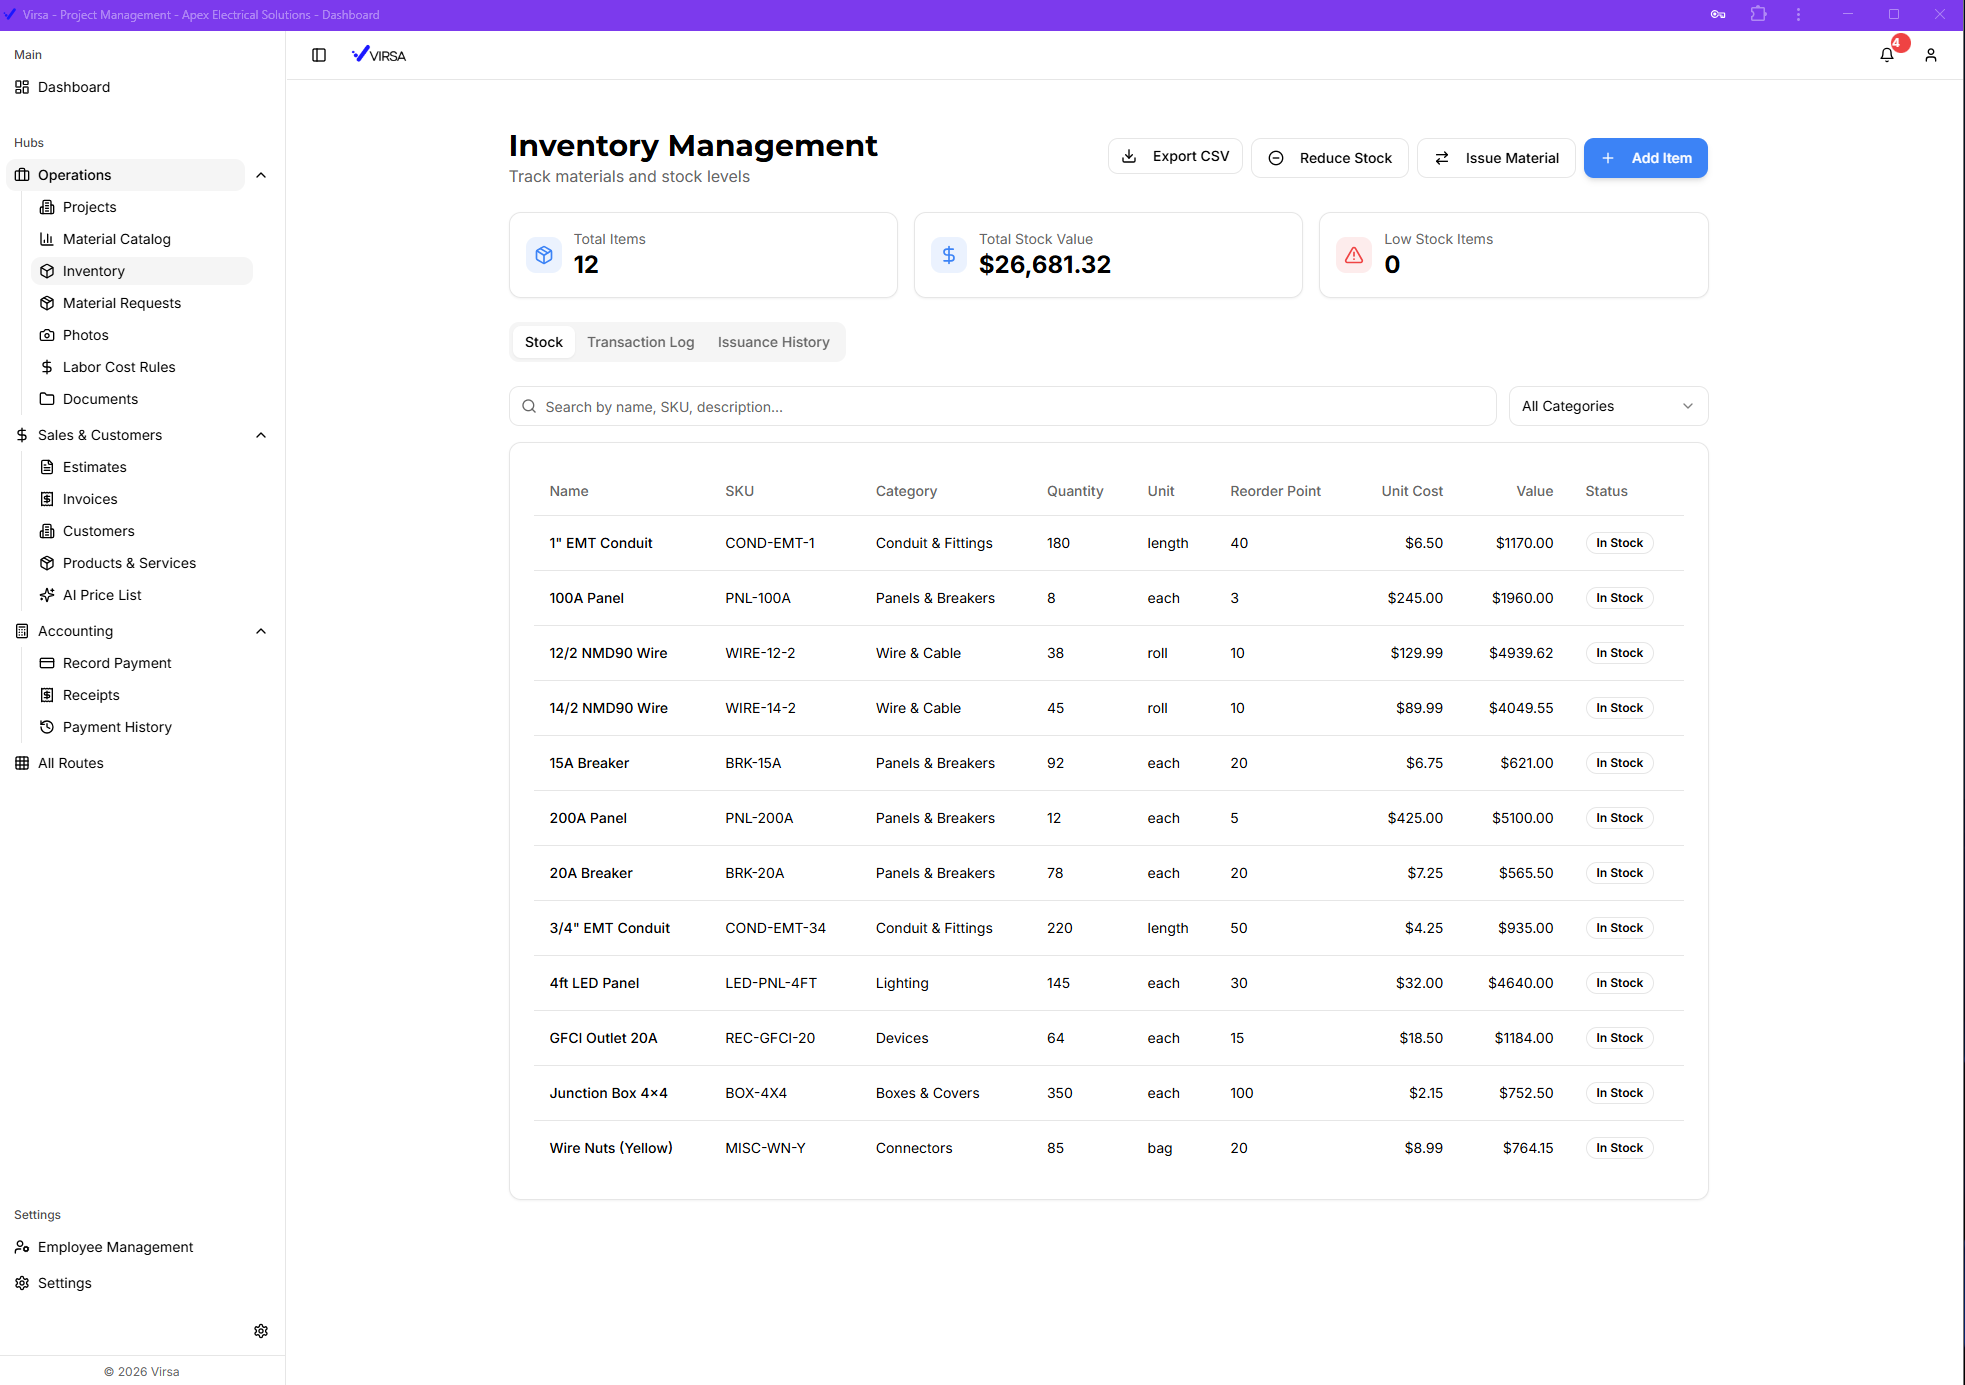Click the Employee Management user-cog icon
The height and width of the screenshot is (1385, 1965).
coord(22,1247)
